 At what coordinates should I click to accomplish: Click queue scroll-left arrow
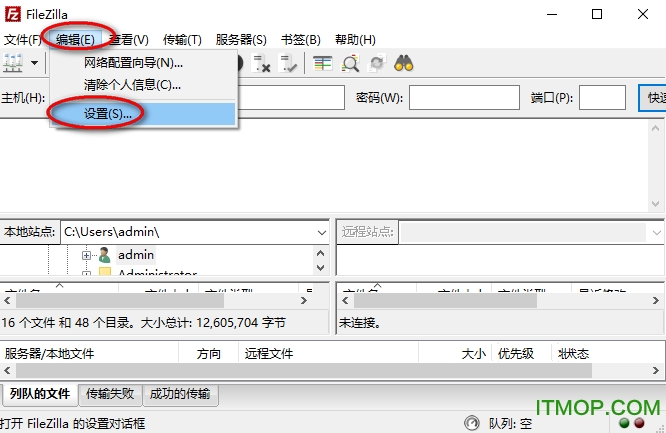click(x=7, y=371)
